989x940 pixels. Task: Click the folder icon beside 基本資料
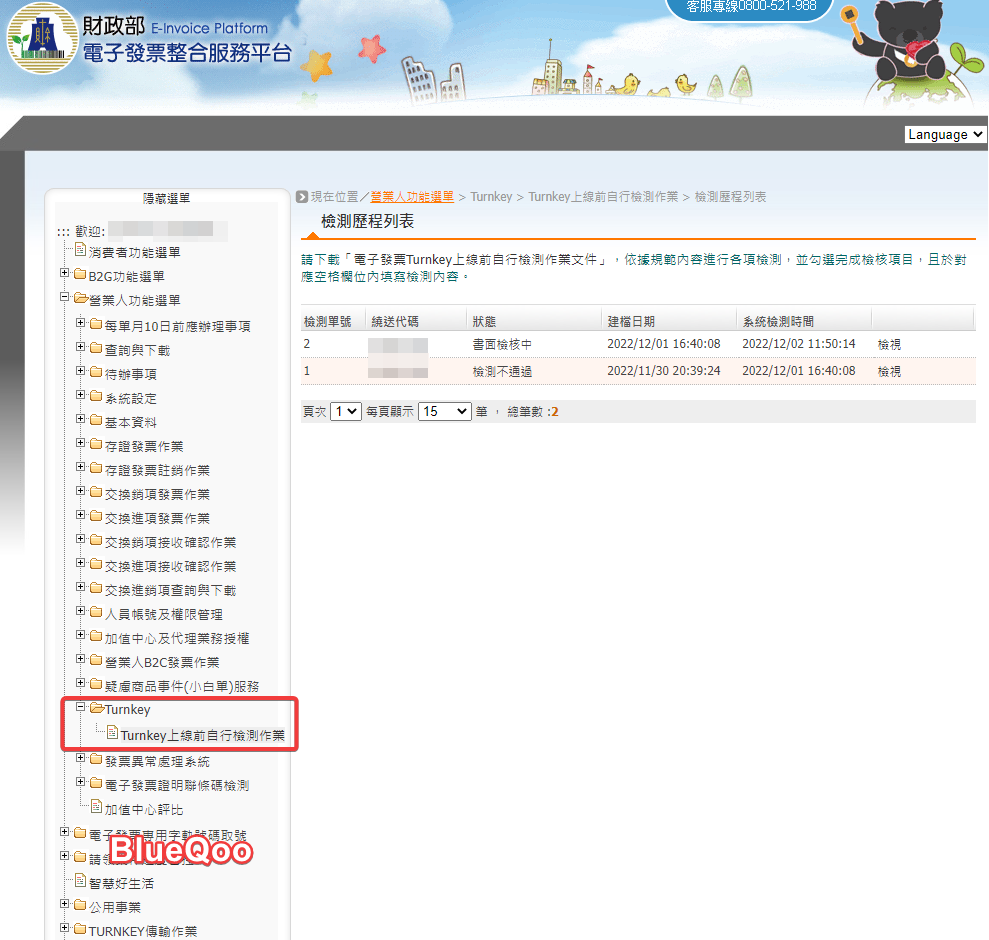pos(96,422)
